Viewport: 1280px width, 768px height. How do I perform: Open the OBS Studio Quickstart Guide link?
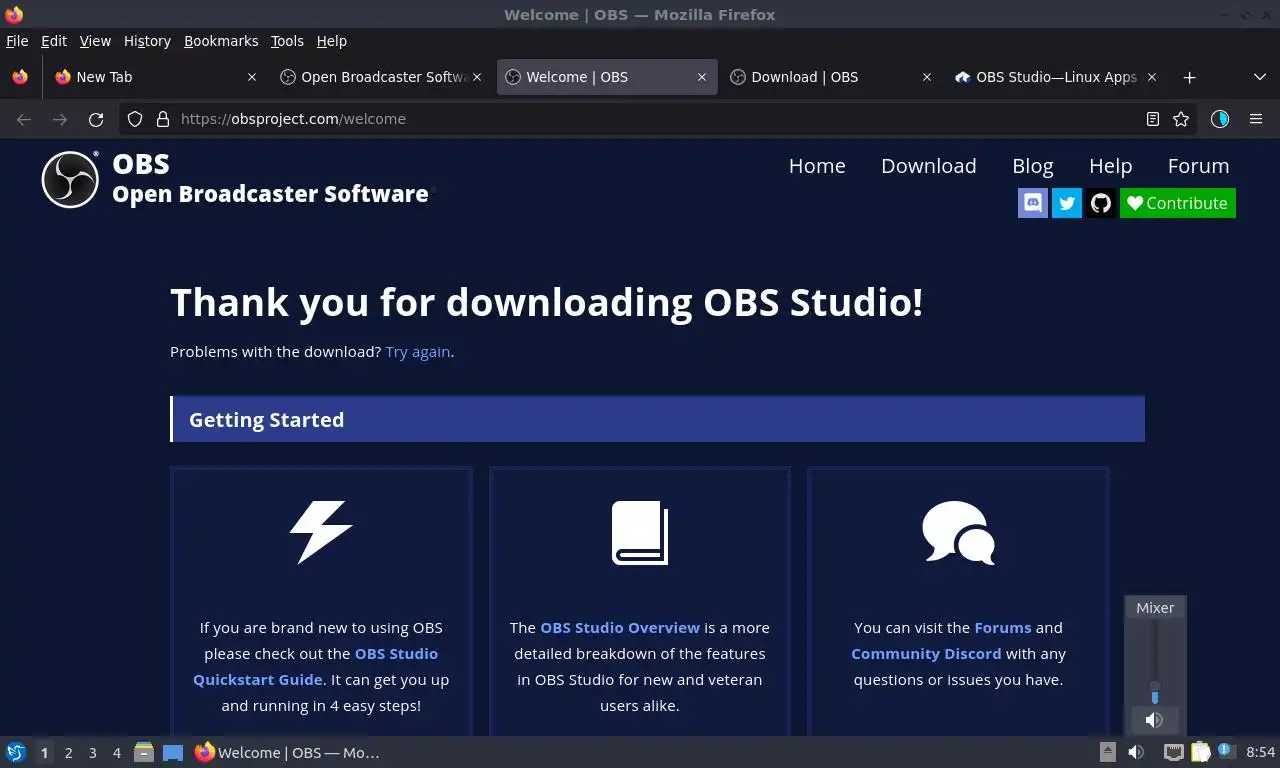pos(315,666)
